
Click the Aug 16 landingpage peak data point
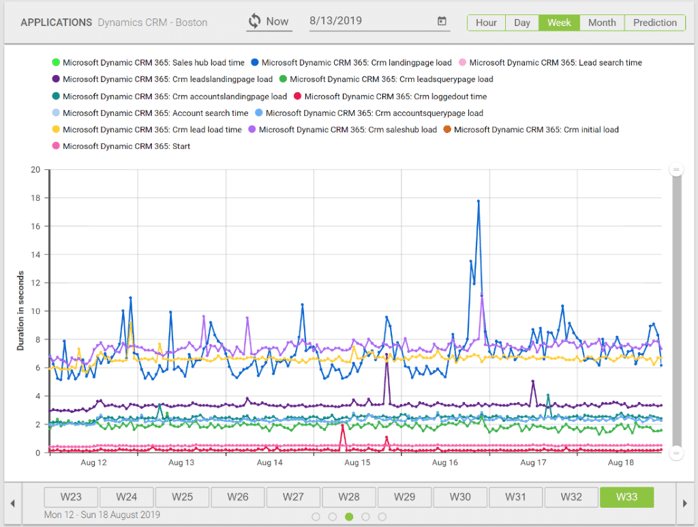pos(479,201)
